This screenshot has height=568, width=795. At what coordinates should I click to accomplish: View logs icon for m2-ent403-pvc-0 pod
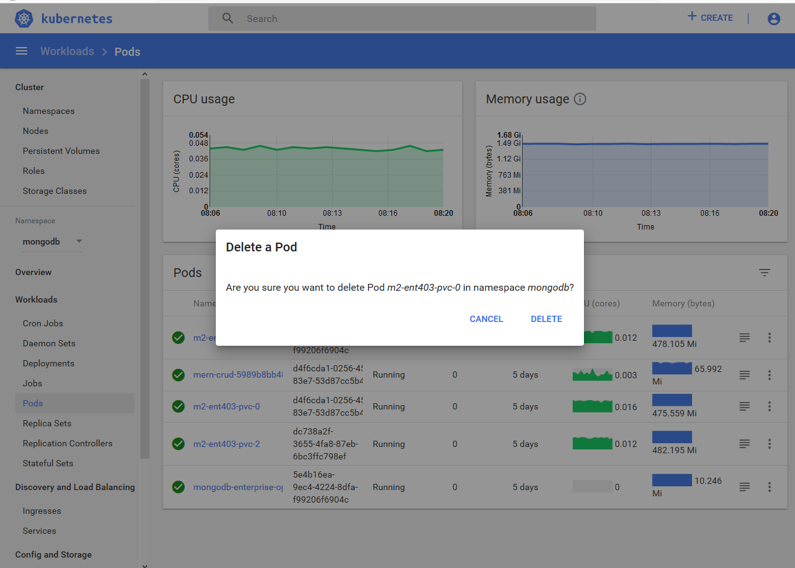pos(744,407)
